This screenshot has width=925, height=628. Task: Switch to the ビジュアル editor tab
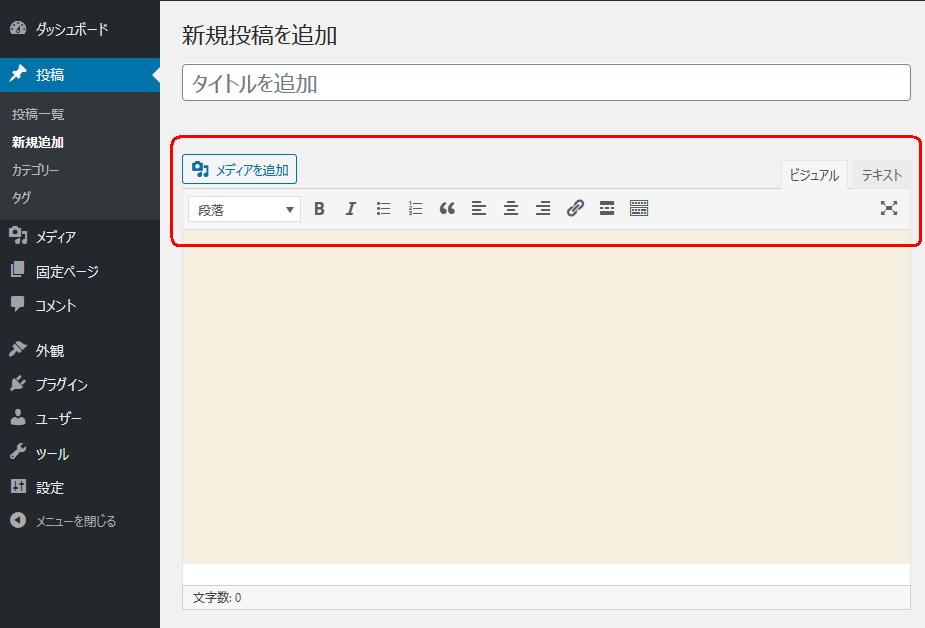[x=814, y=175]
